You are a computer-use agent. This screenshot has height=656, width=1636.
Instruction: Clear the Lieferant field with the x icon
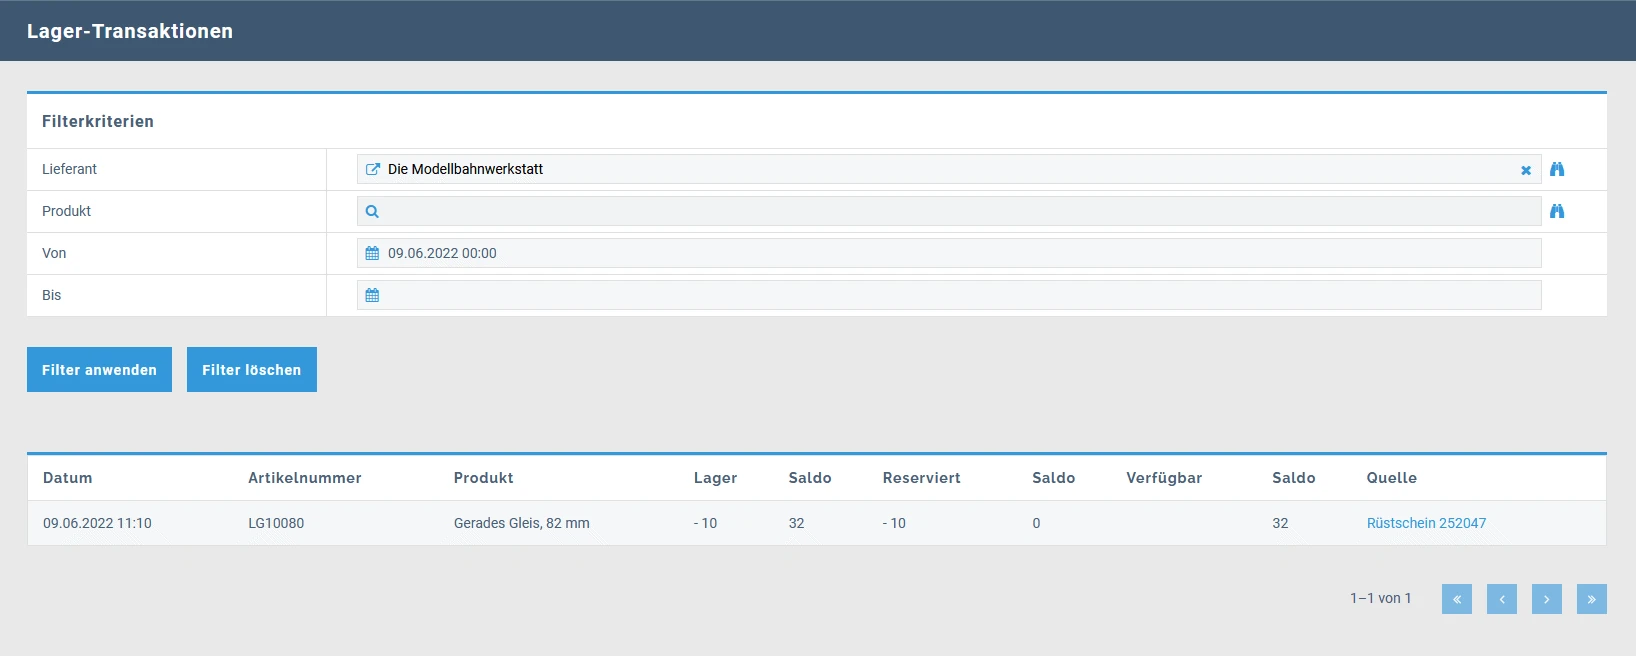pyautogui.click(x=1526, y=170)
